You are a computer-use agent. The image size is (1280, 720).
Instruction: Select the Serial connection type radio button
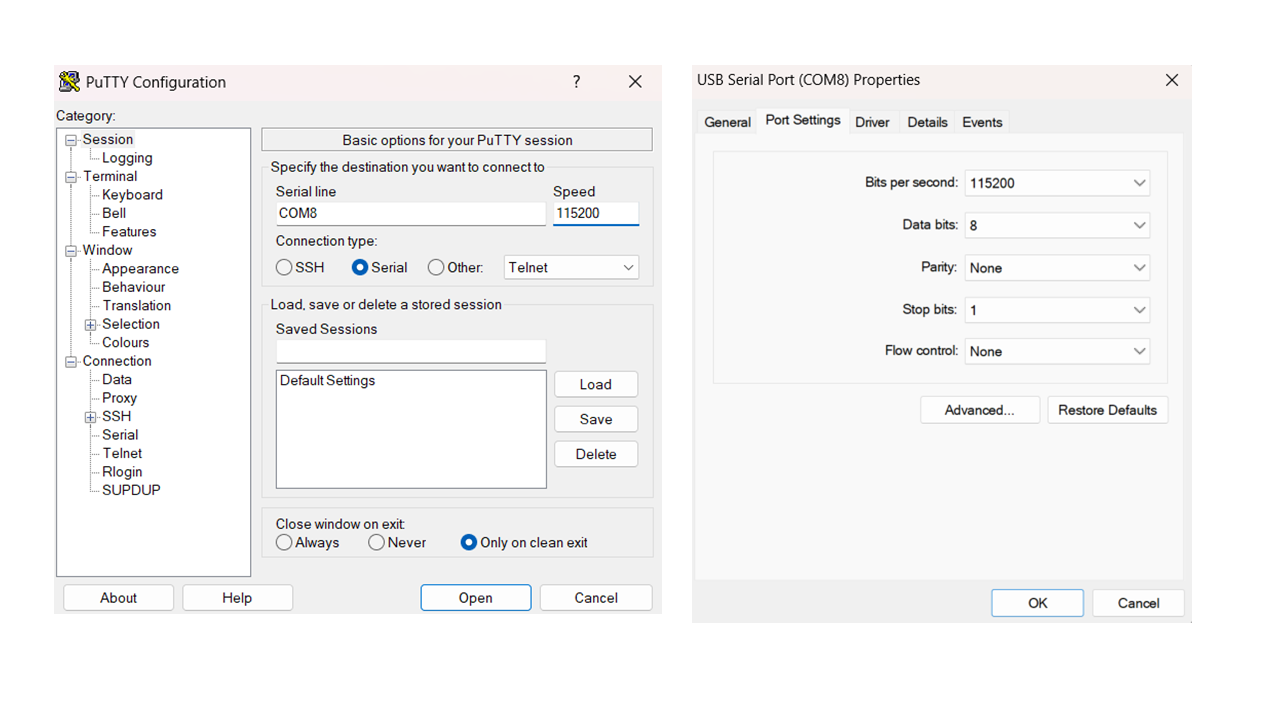(360, 267)
